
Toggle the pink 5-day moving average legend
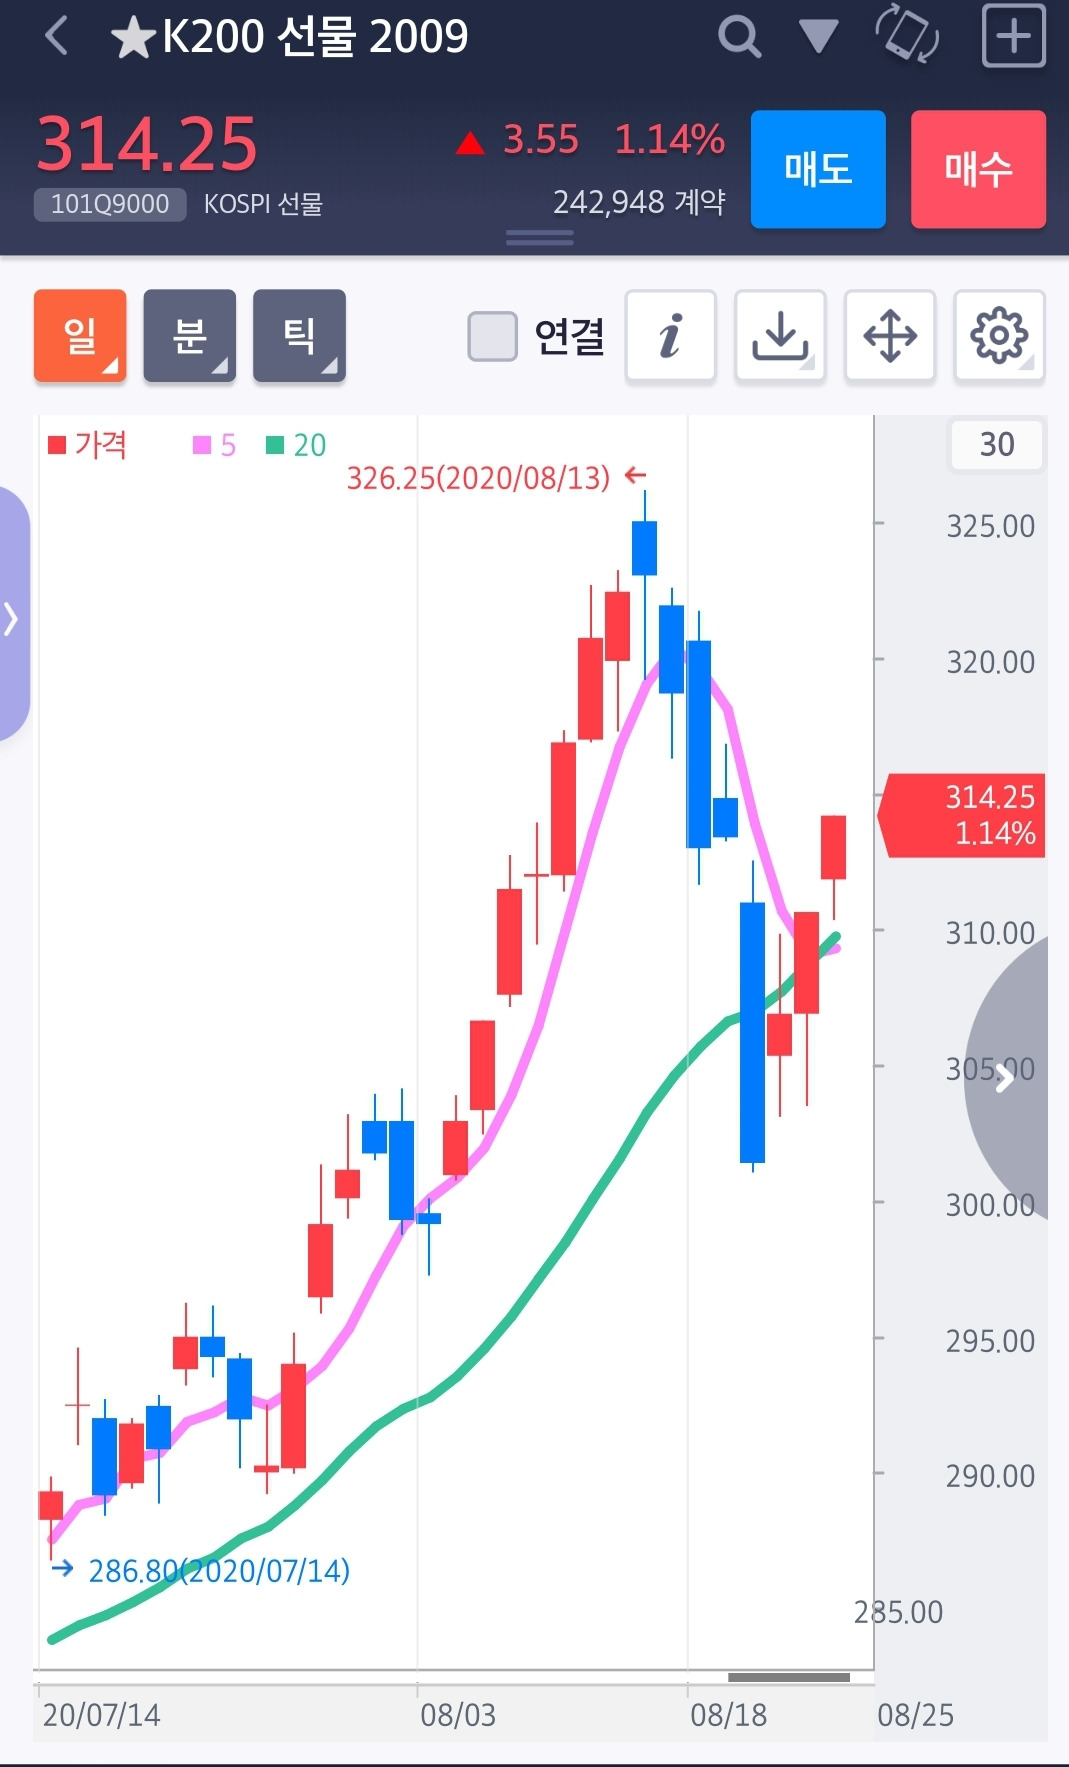point(215,445)
